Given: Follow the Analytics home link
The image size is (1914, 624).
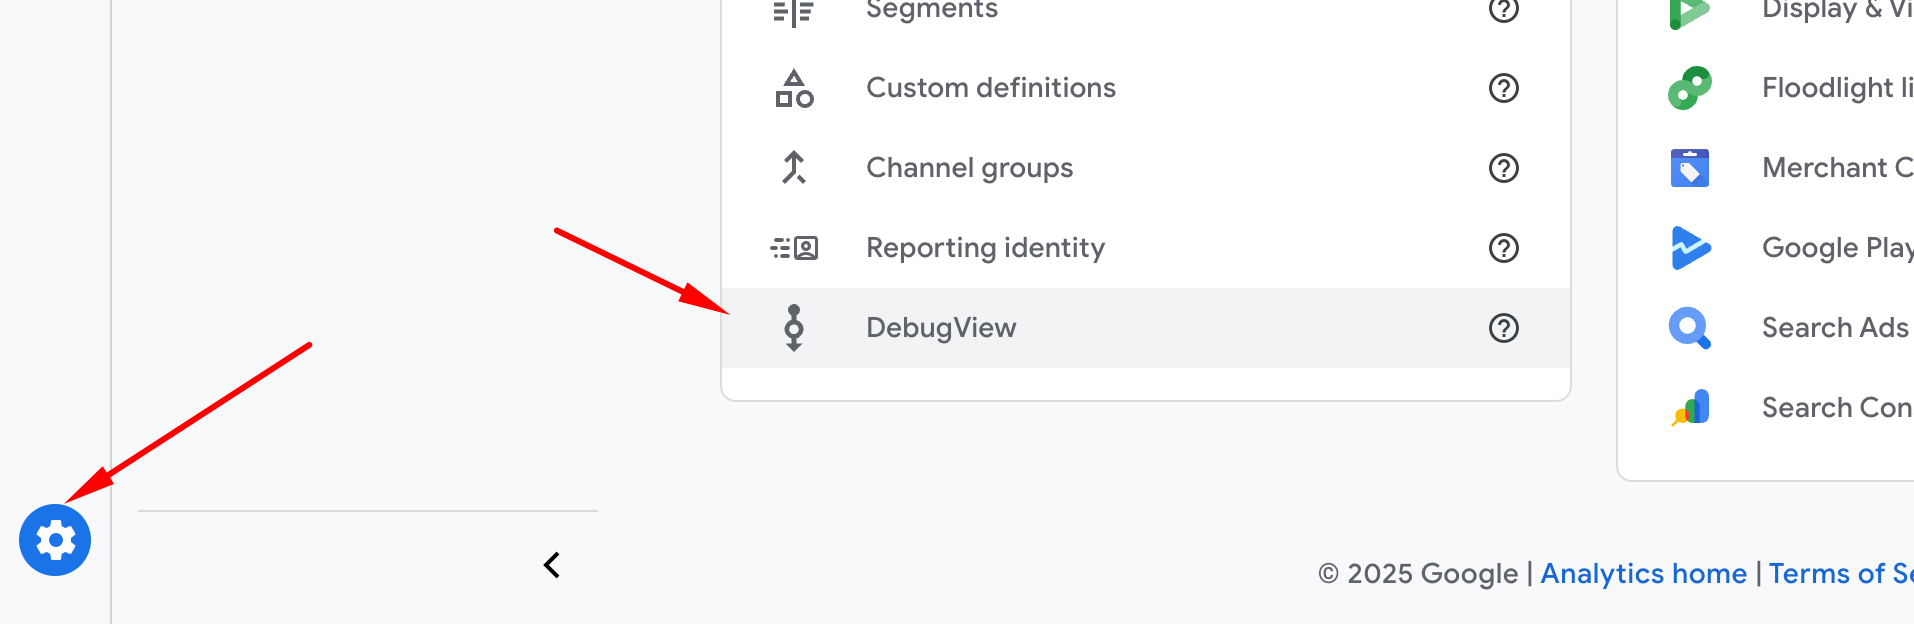Looking at the screenshot, I should point(1643,574).
